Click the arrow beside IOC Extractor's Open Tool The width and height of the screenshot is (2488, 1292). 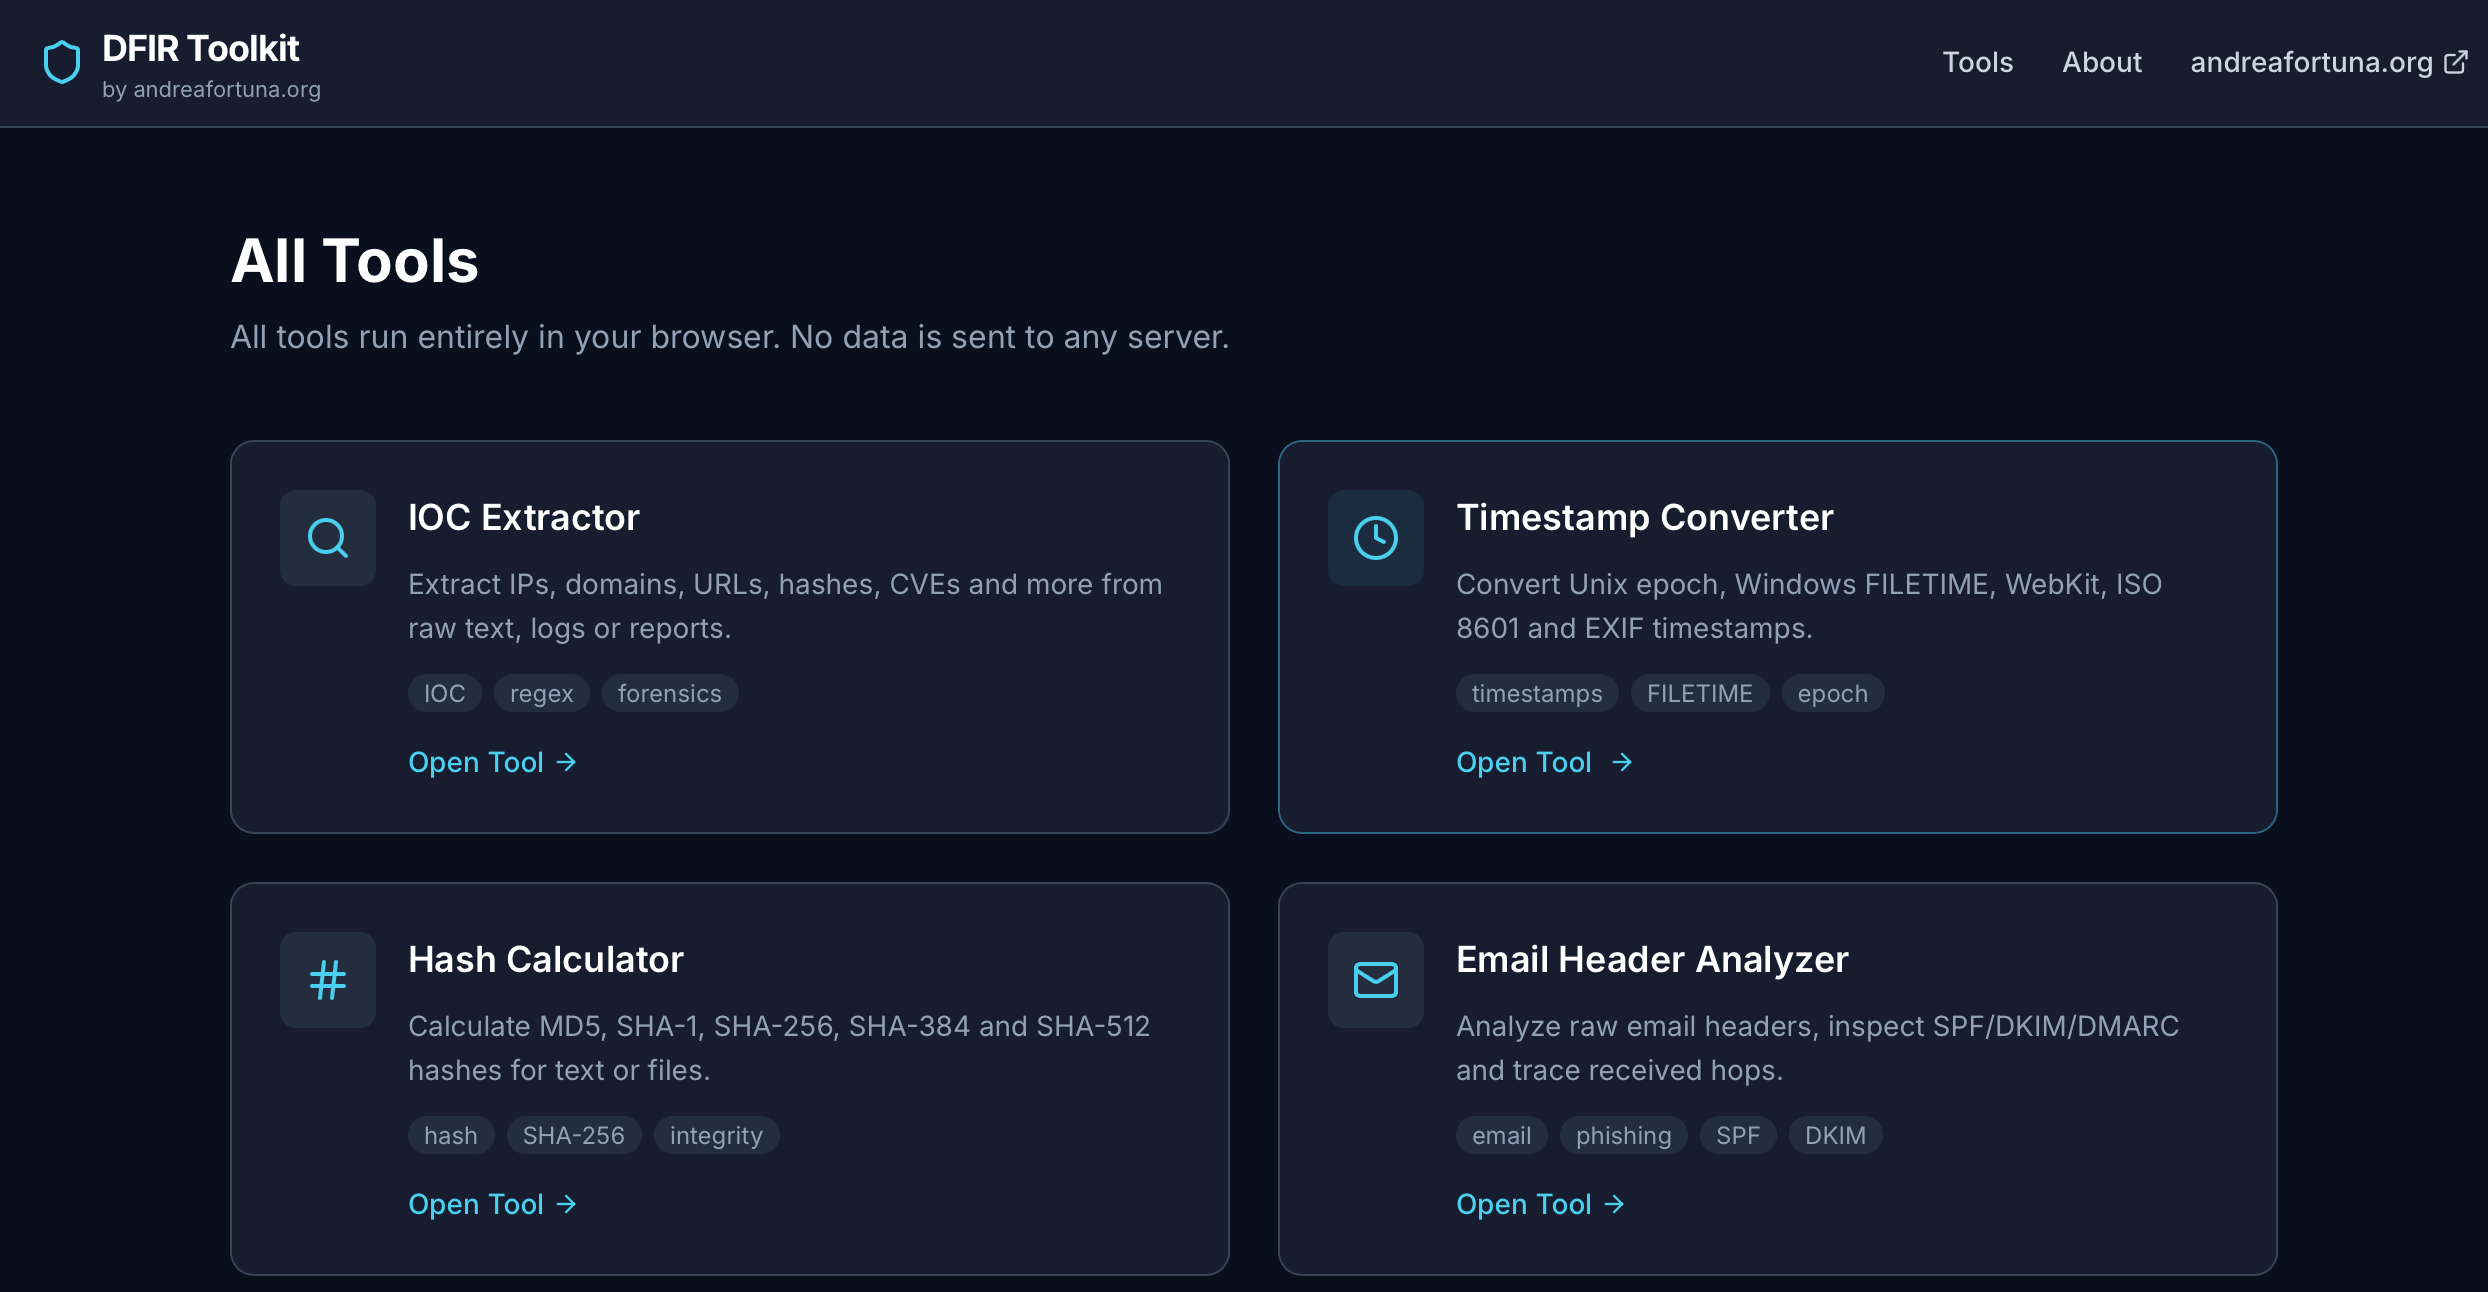tap(566, 762)
